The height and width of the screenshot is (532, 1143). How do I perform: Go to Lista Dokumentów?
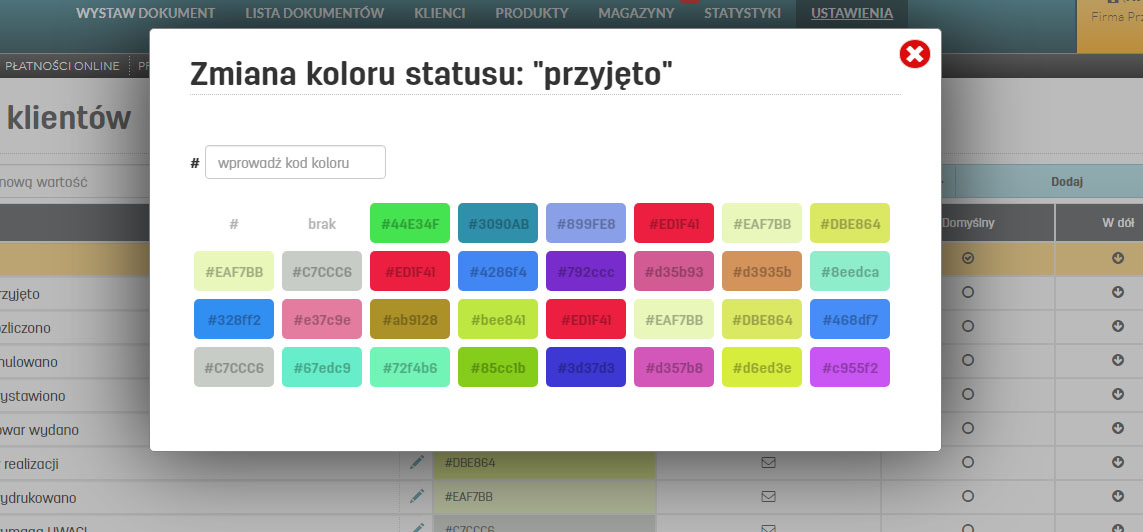[314, 13]
